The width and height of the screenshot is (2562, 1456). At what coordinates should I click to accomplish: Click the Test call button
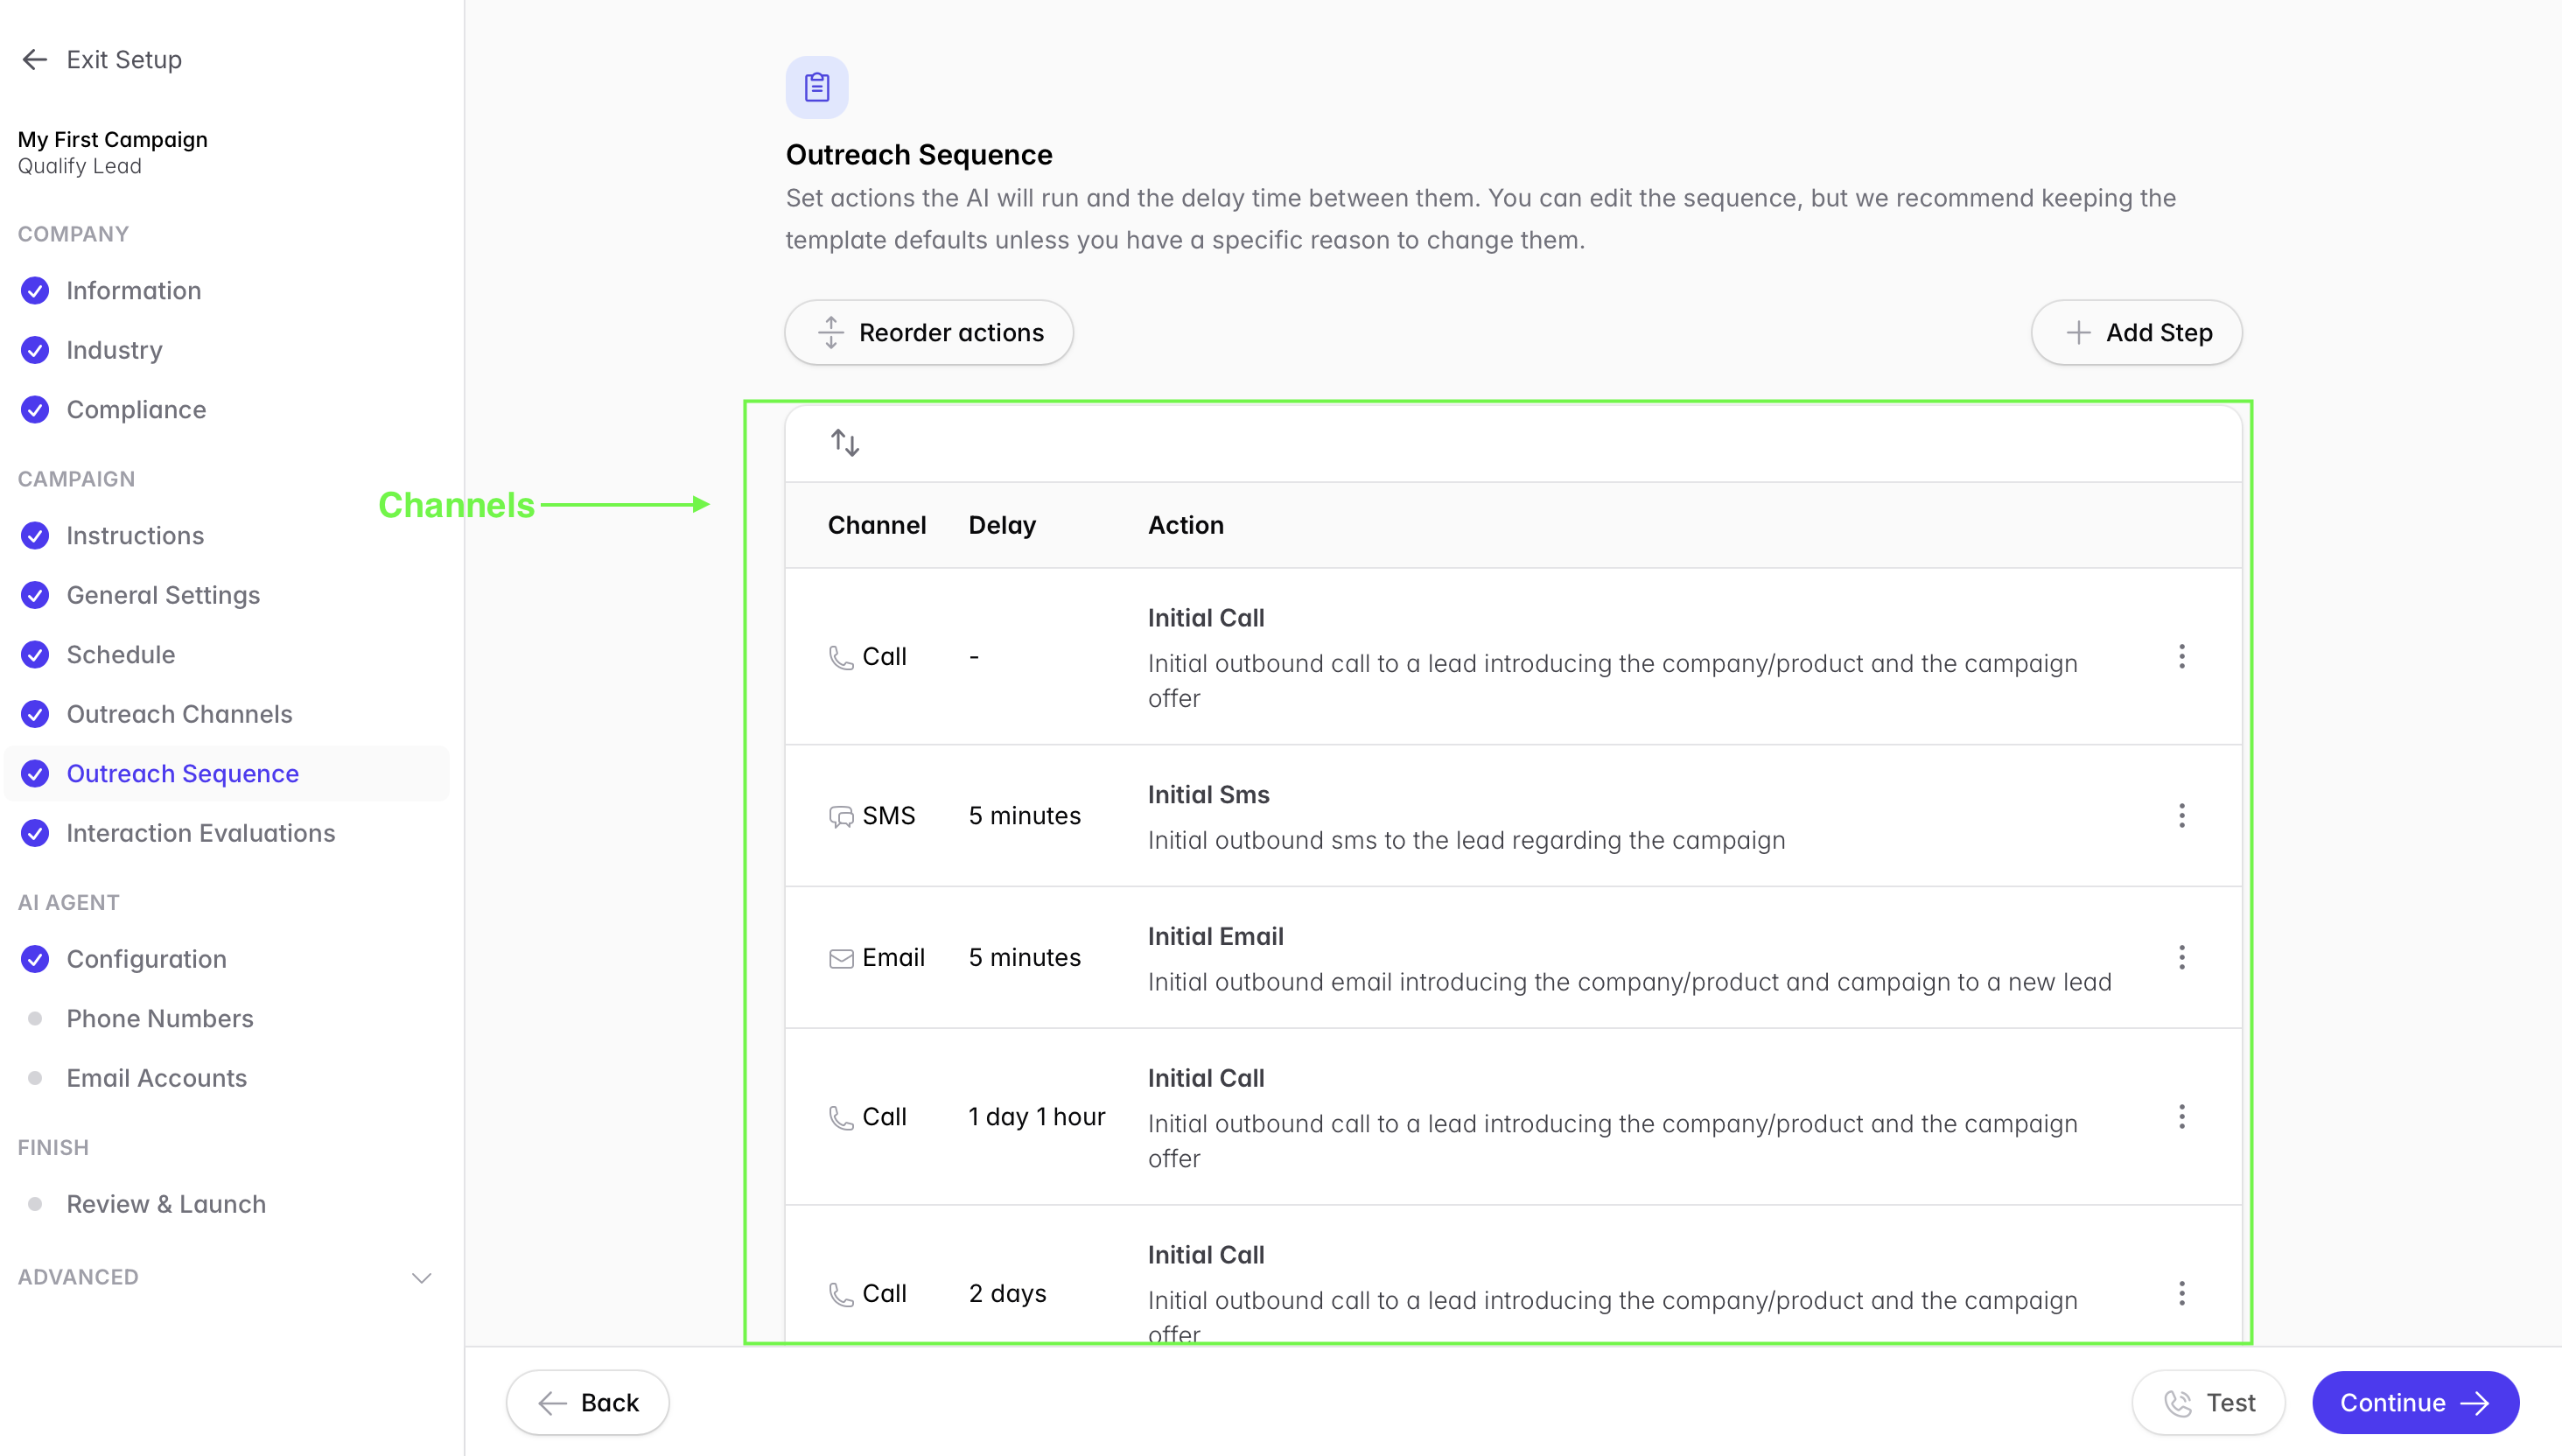[2208, 1403]
